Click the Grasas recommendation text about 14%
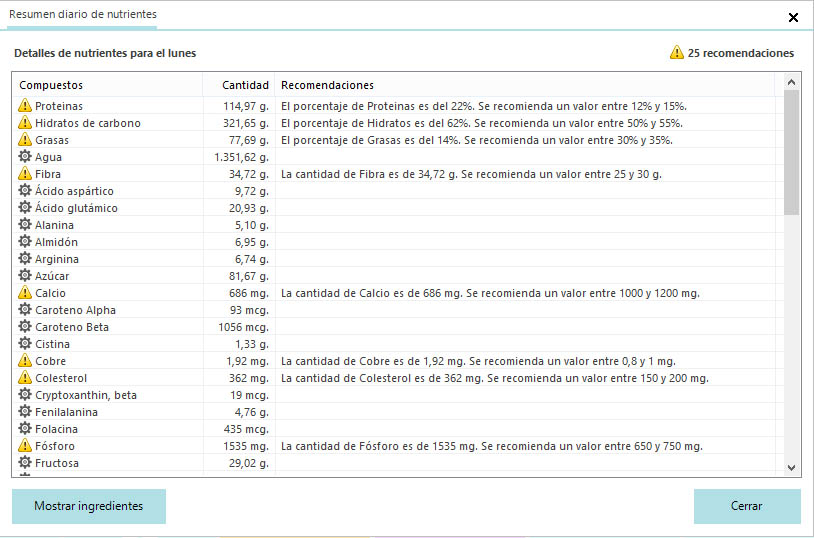Screen dimensions: 814x538 (477, 140)
